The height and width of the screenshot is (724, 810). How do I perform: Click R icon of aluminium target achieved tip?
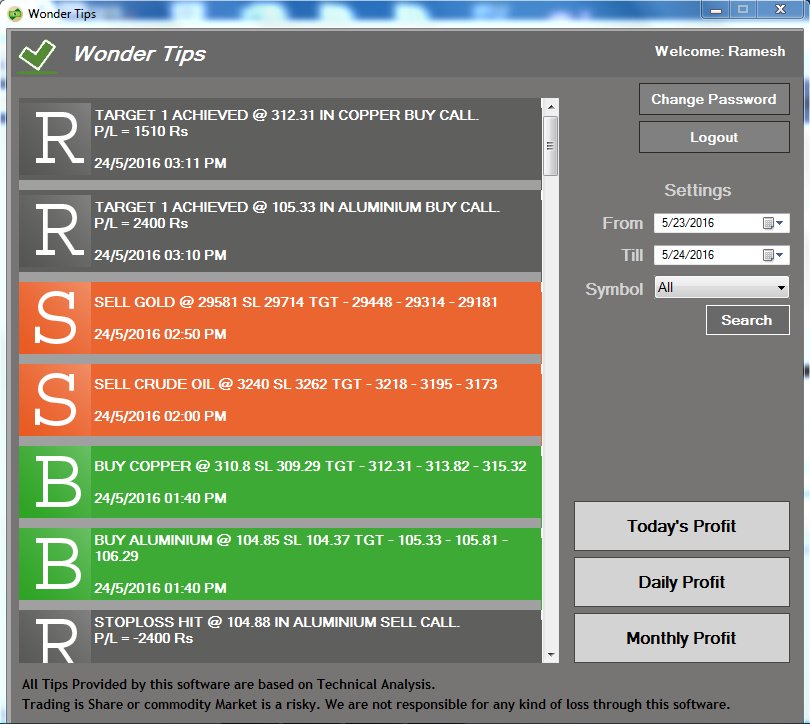coord(55,231)
